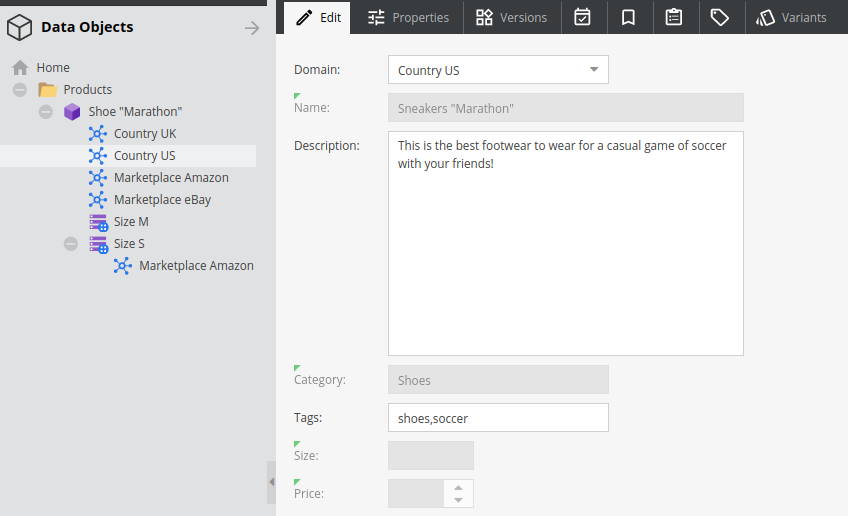Click the grid icon on Versions tab
The width and height of the screenshot is (848, 516).
[x=484, y=17]
